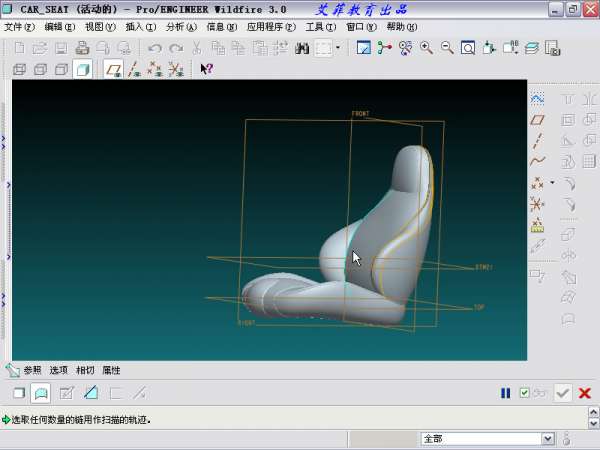The image size is (600, 450).
Task: Click the Datum Curve tool in right toolbar
Action: click(537, 161)
